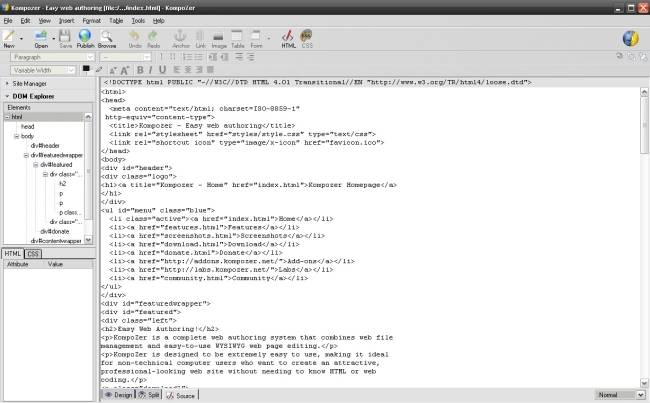Open the Normal dropdown in status bar

(x=620, y=395)
